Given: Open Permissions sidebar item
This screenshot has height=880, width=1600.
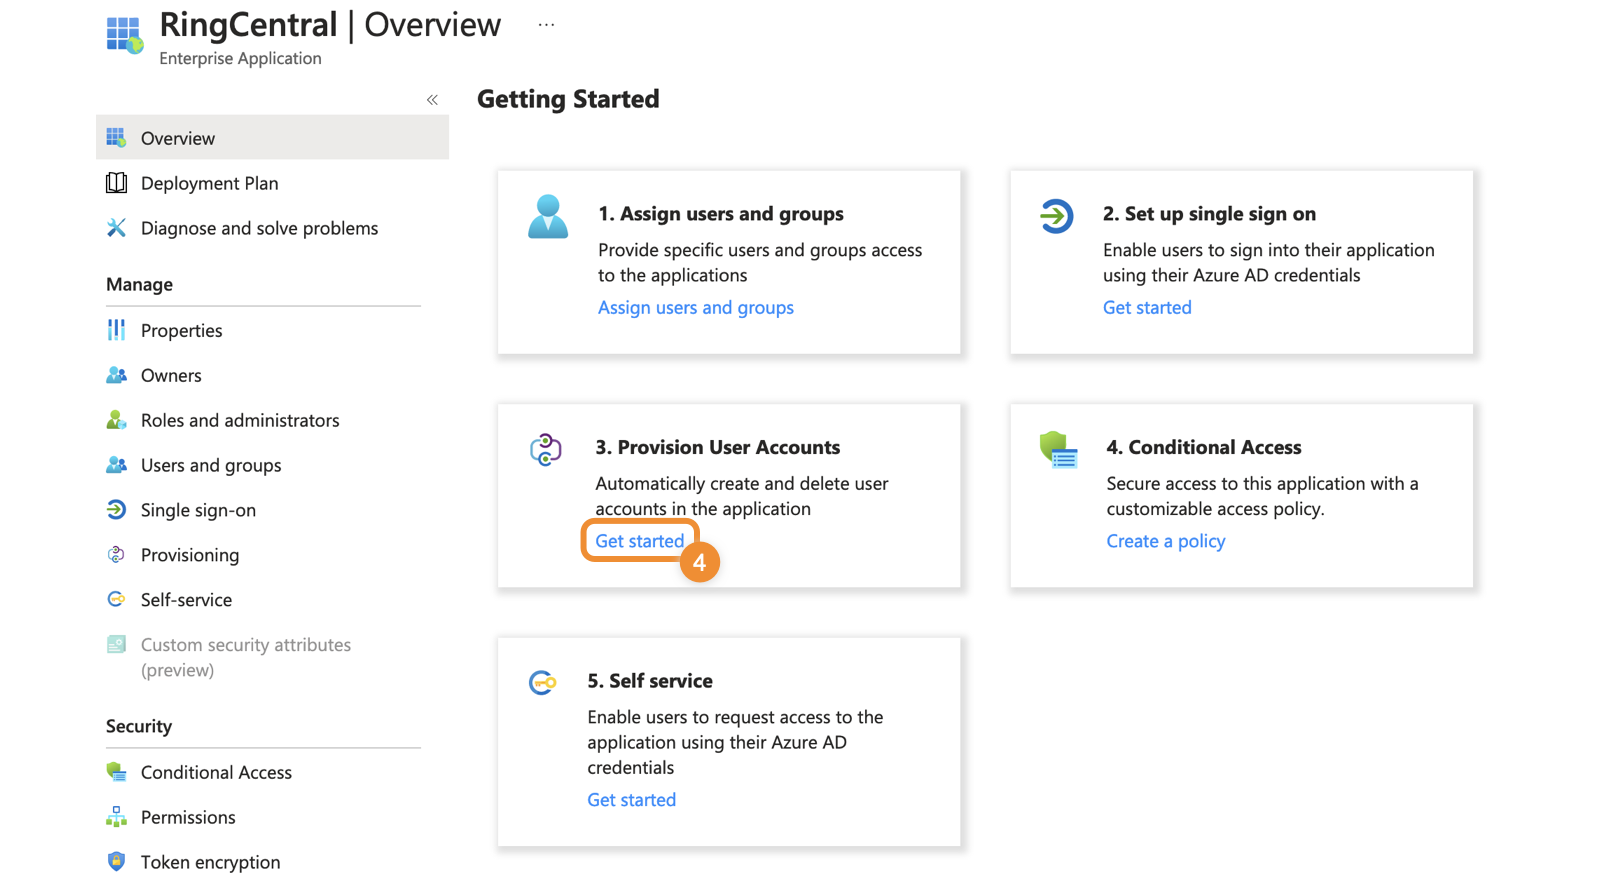Looking at the screenshot, I should pos(188,817).
